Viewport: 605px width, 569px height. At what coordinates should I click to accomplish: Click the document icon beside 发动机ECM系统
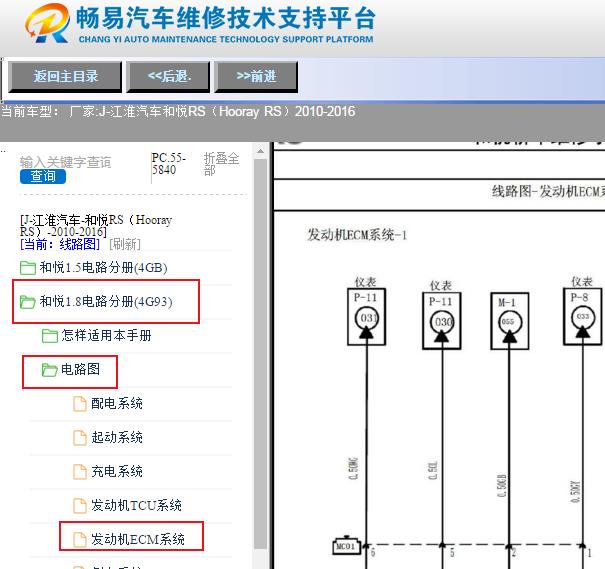coord(80,539)
